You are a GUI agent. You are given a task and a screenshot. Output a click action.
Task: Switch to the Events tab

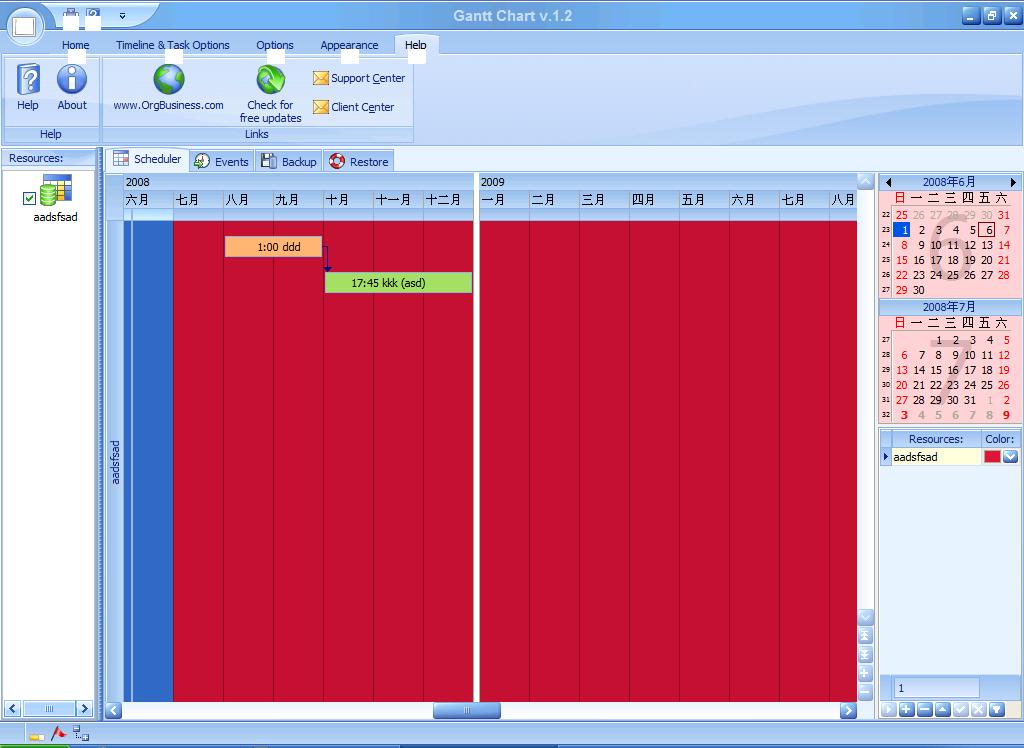click(x=221, y=161)
